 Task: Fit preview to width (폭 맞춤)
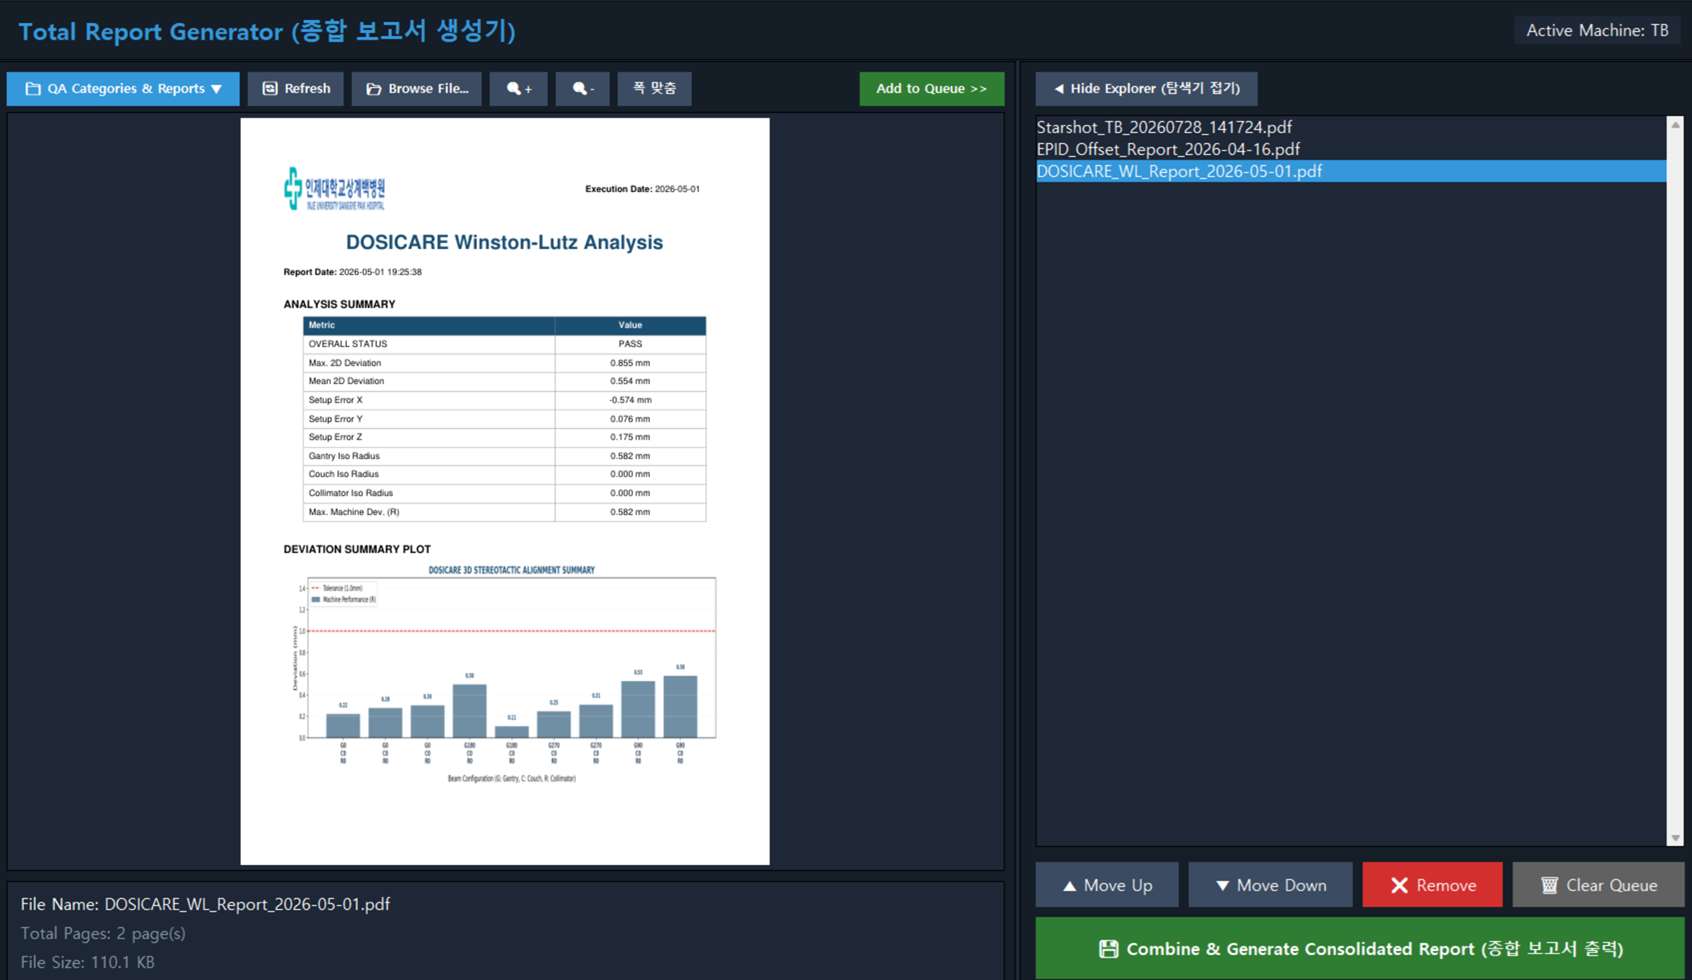coord(654,89)
